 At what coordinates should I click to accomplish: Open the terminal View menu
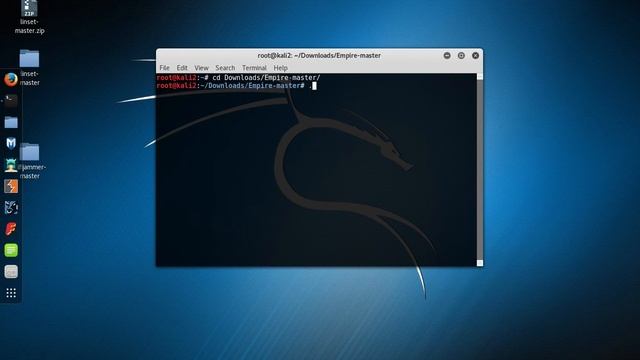[201, 68]
